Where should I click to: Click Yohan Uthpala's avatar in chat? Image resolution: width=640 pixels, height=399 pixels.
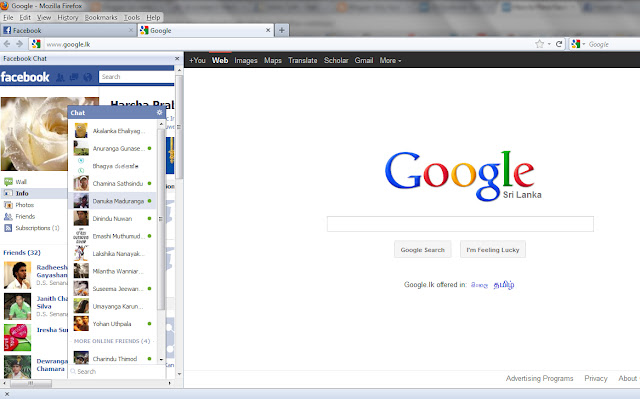(81, 324)
